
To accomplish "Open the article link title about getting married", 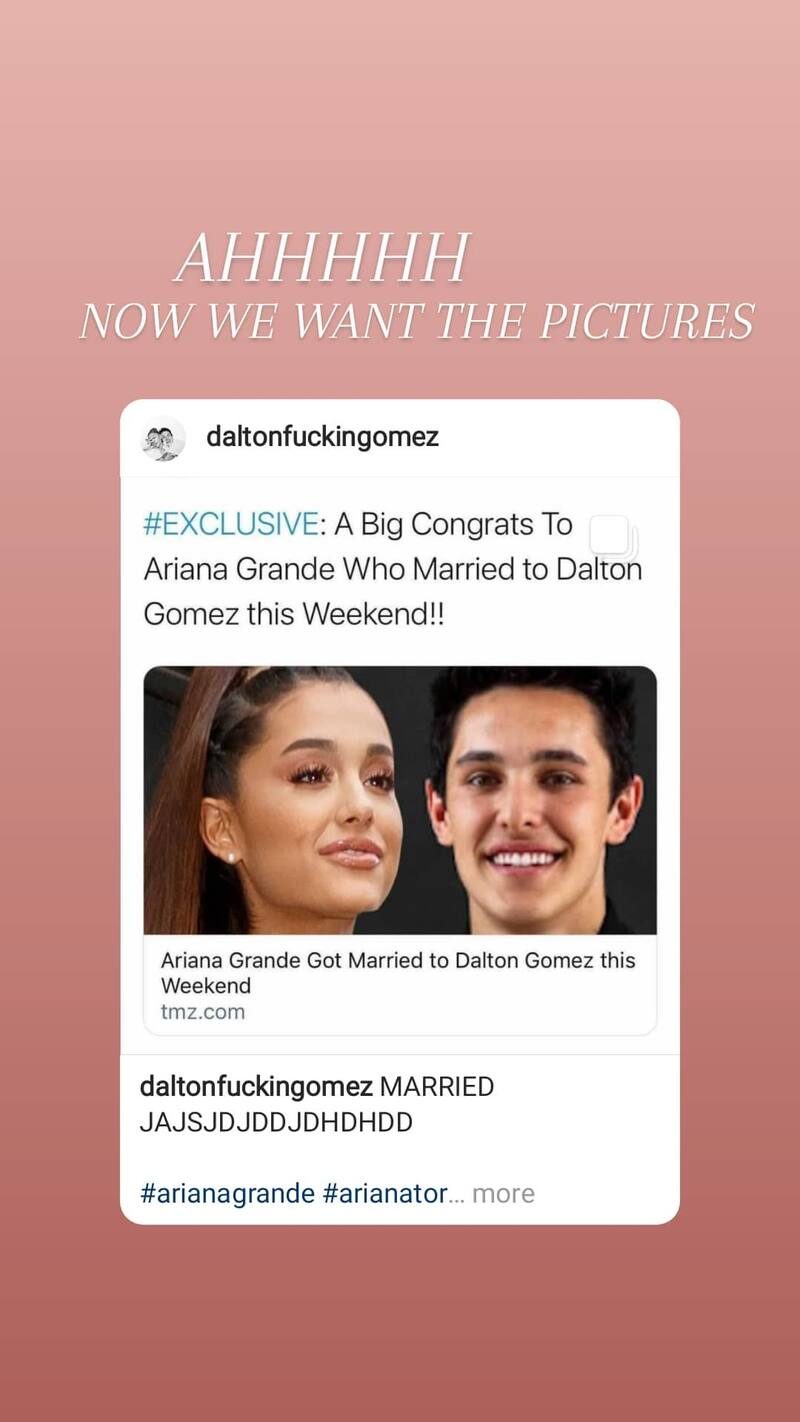I will pos(398,973).
